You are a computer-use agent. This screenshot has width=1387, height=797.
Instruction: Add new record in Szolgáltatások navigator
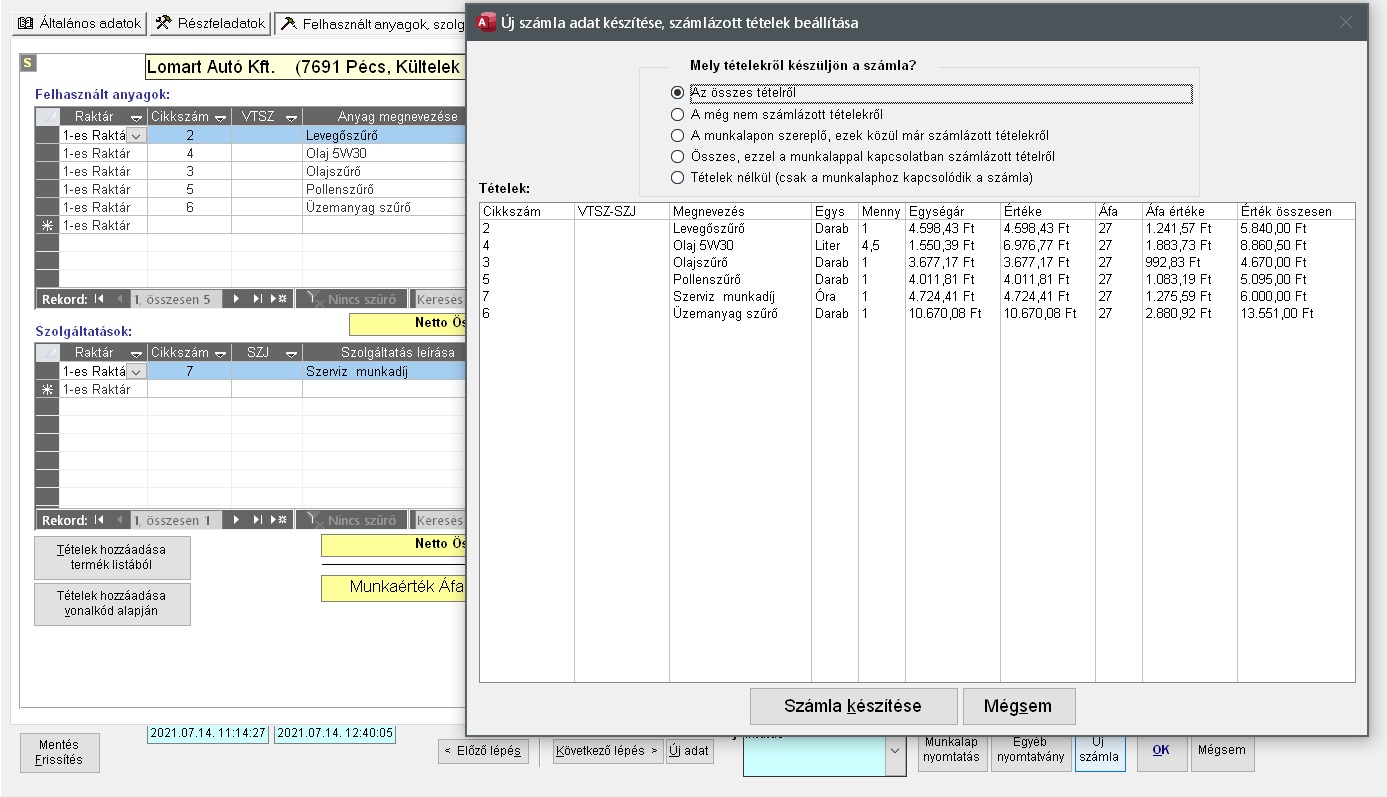click(281, 521)
